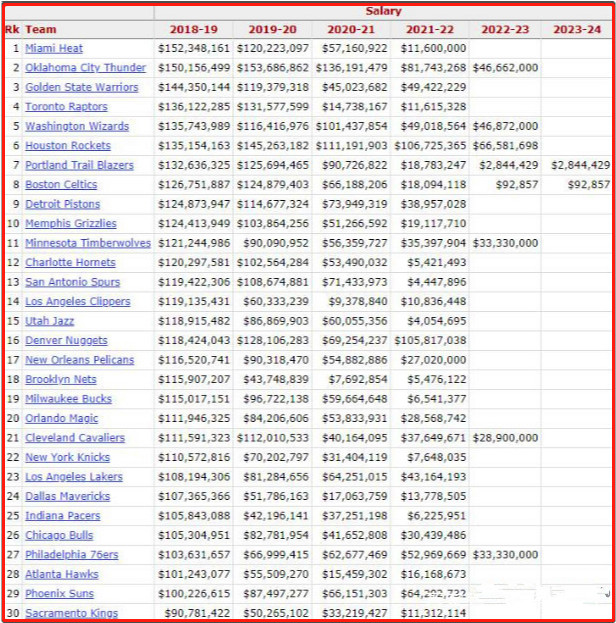616x623 pixels.
Task: Click the Cleveland Cavaliers link
Action: 75,438
